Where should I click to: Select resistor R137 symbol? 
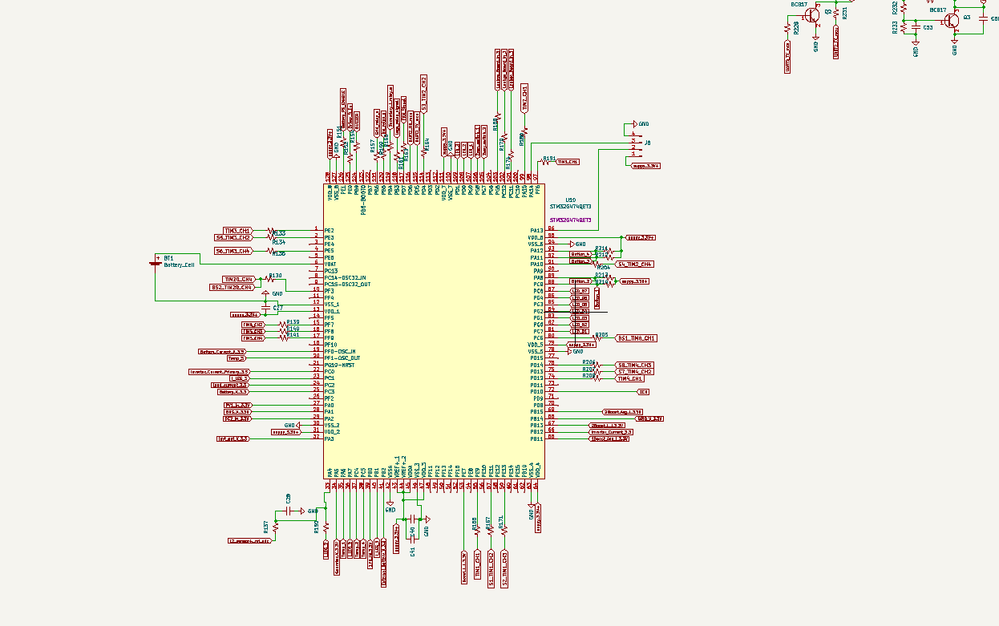click(x=275, y=528)
